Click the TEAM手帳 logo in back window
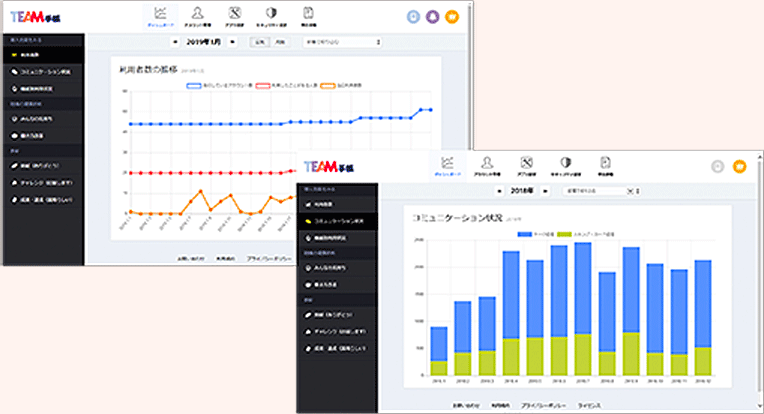Screen dimensions: 764x414 pyautogui.click(x=36, y=18)
